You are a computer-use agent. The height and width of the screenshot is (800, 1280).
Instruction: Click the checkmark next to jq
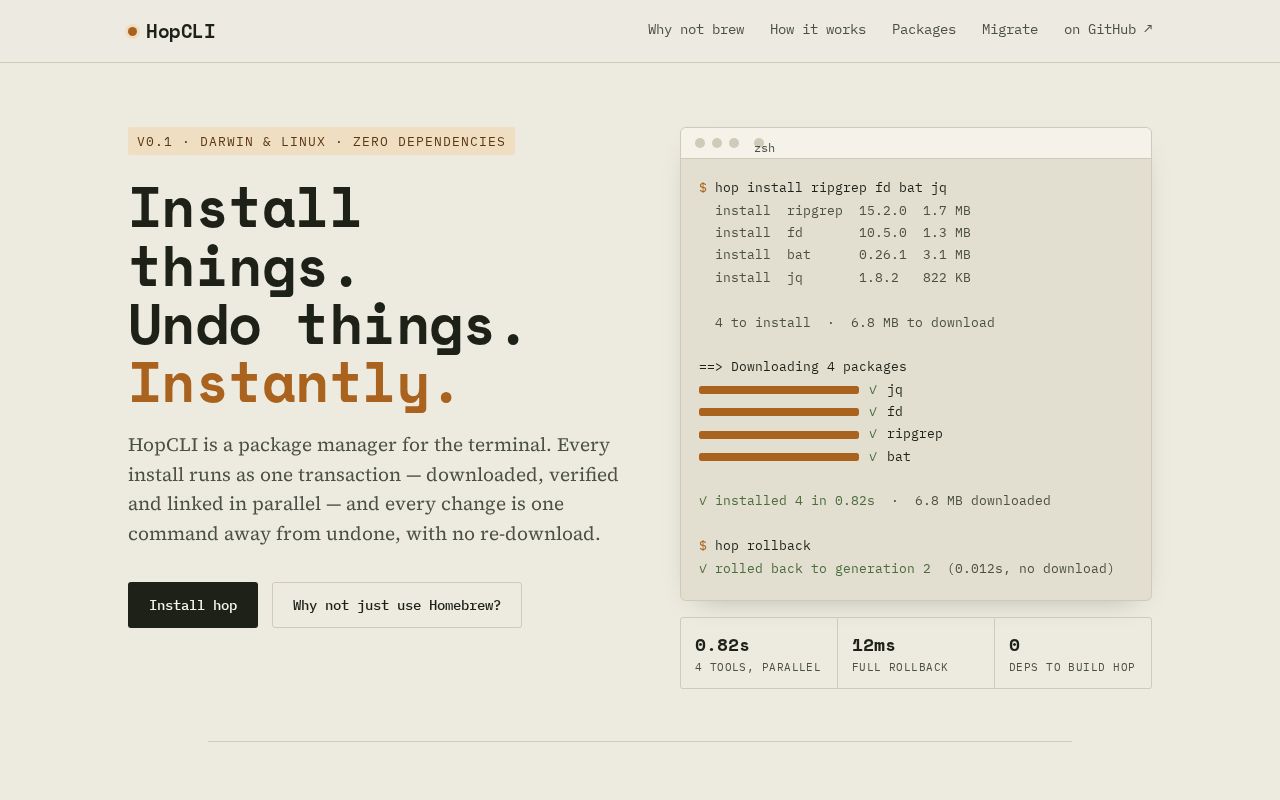click(873, 390)
